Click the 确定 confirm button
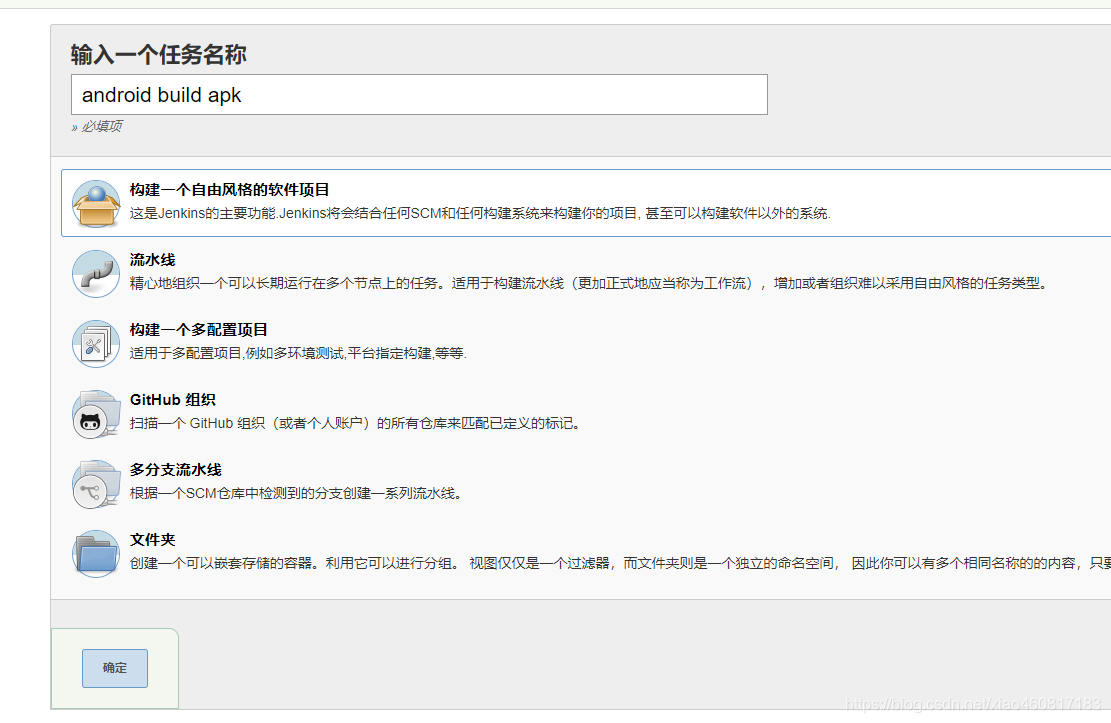This screenshot has width=1111, height=723. click(x=115, y=668)
